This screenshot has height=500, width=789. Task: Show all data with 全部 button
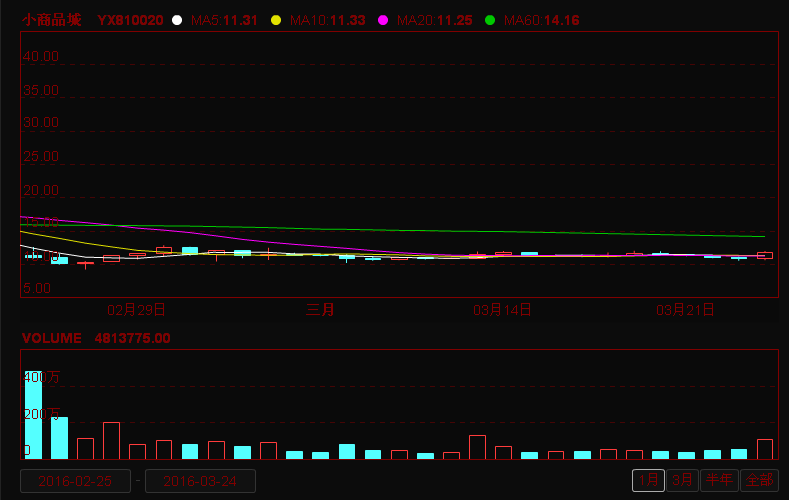point(758,481)
